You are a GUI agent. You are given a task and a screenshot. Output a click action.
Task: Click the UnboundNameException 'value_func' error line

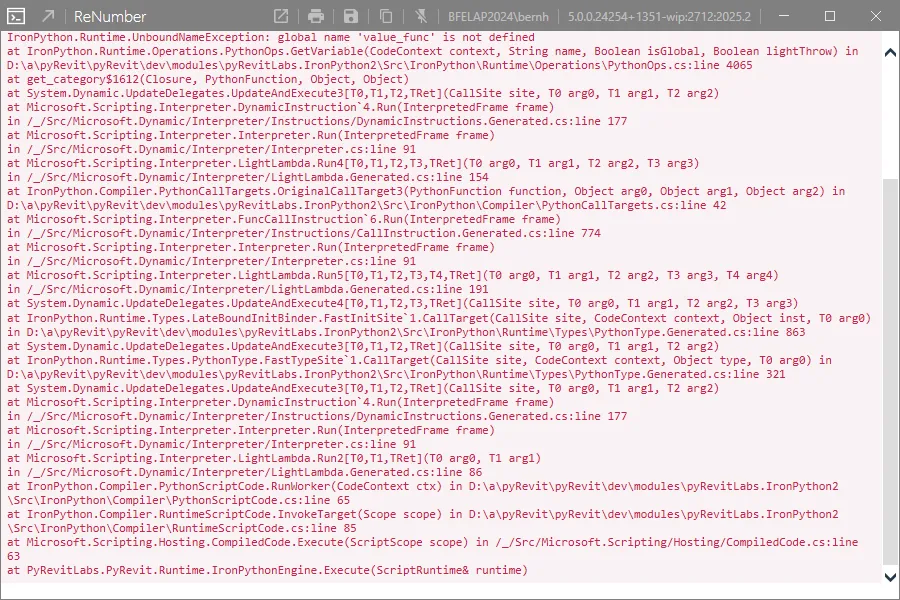coord(271,37)
